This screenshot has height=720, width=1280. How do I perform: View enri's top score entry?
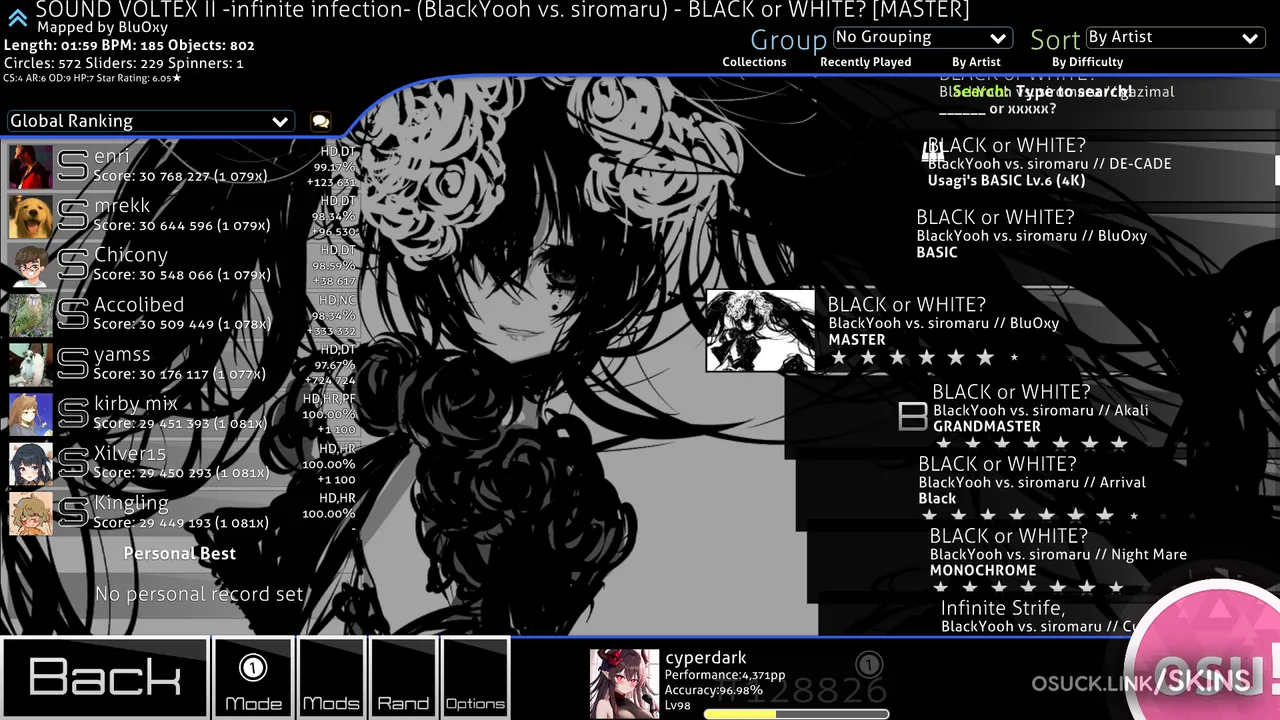click(182, 166)
